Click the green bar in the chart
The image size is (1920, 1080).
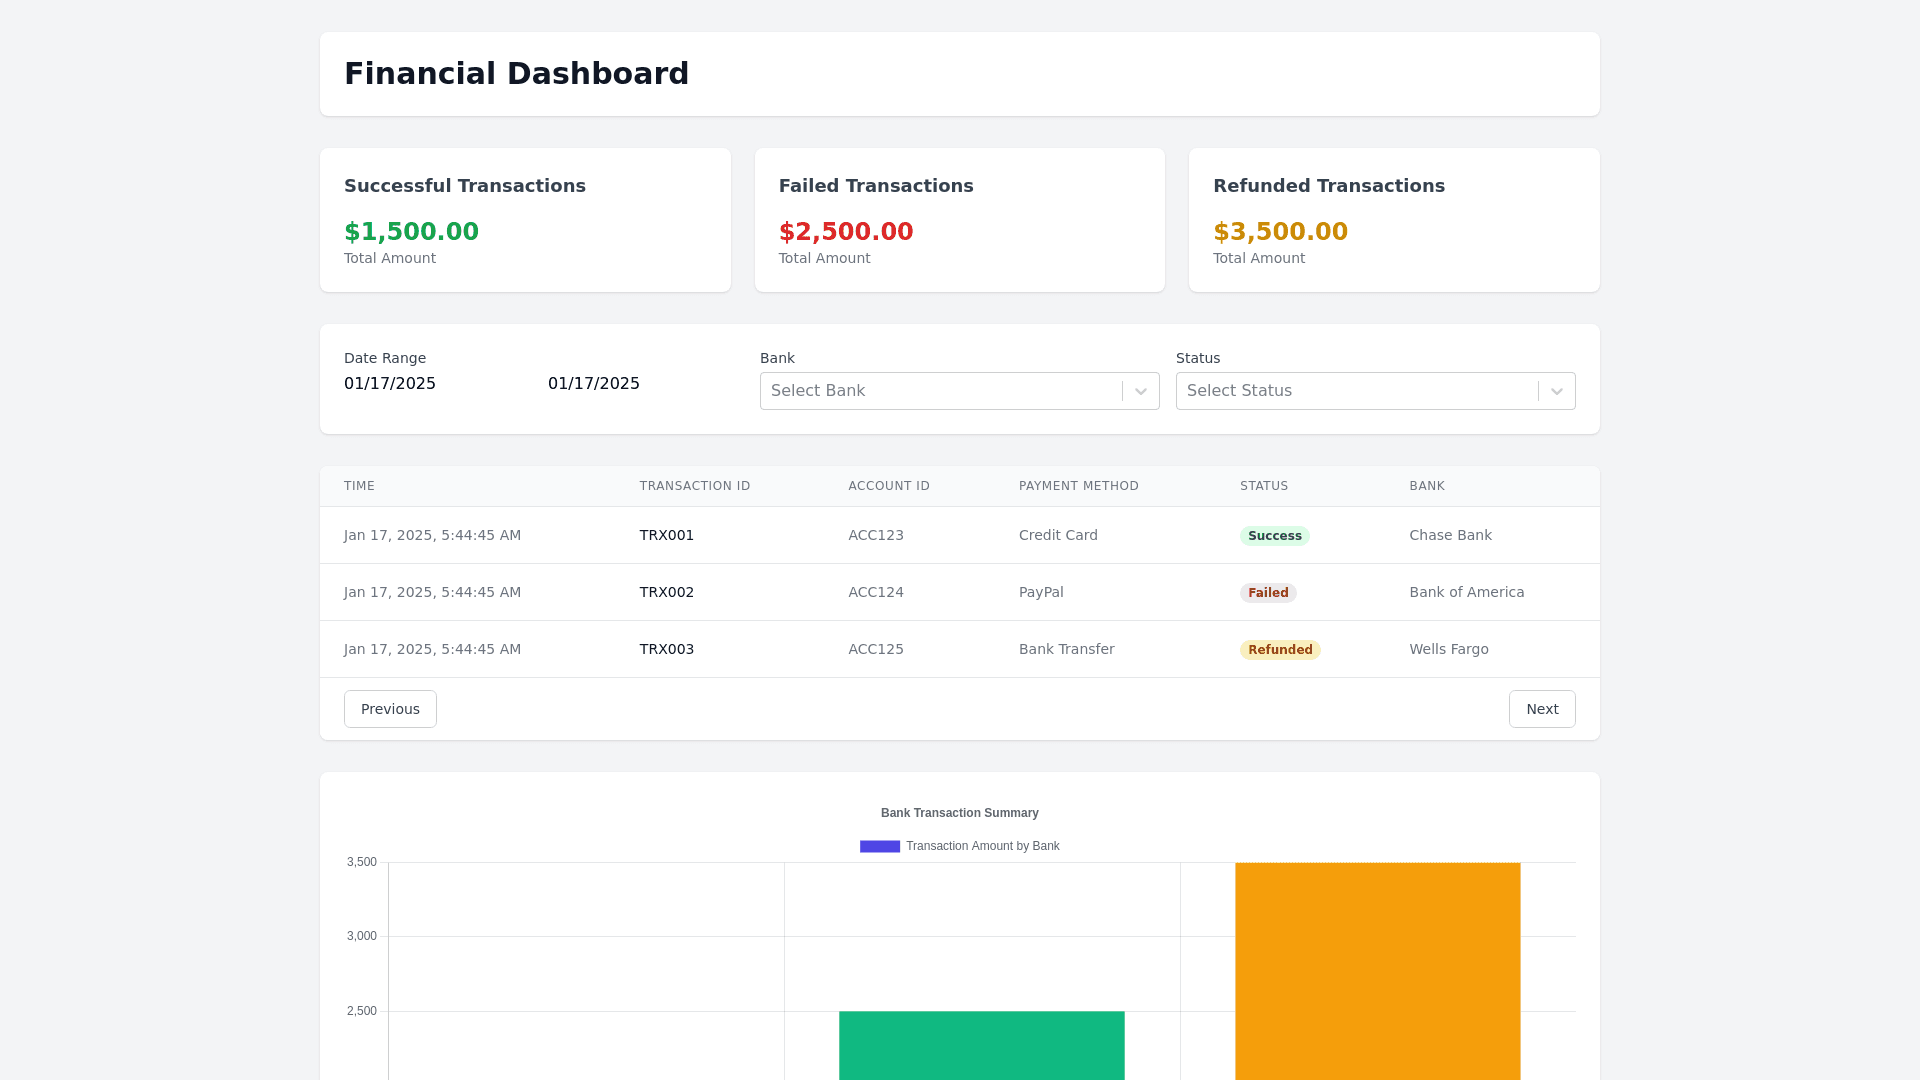point(981,1045)
